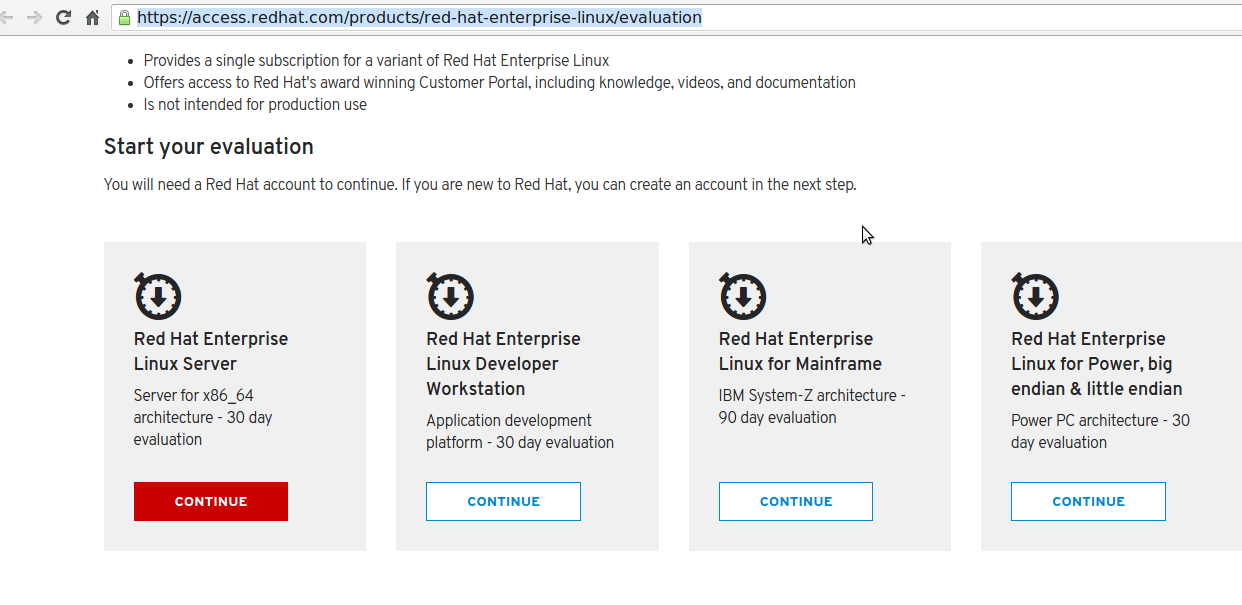Select the Red Hat Enterprise Linux Server title

pos(211,351)
